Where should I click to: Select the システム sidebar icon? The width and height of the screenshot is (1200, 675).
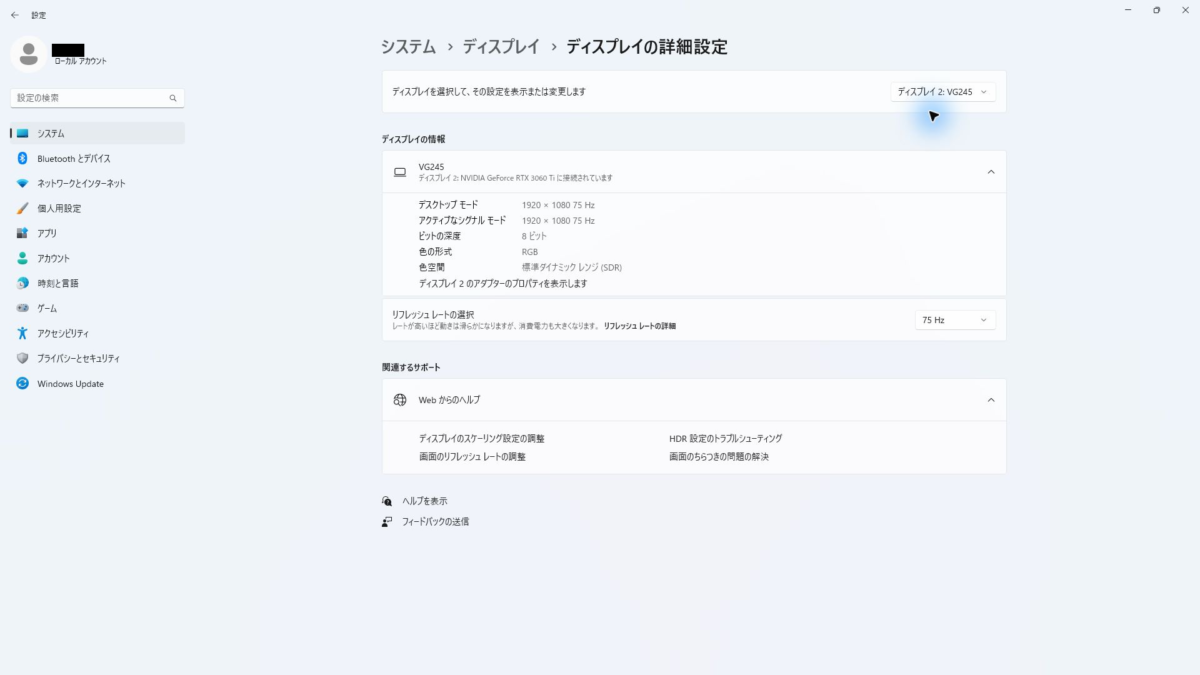click(x=23, y=133)
